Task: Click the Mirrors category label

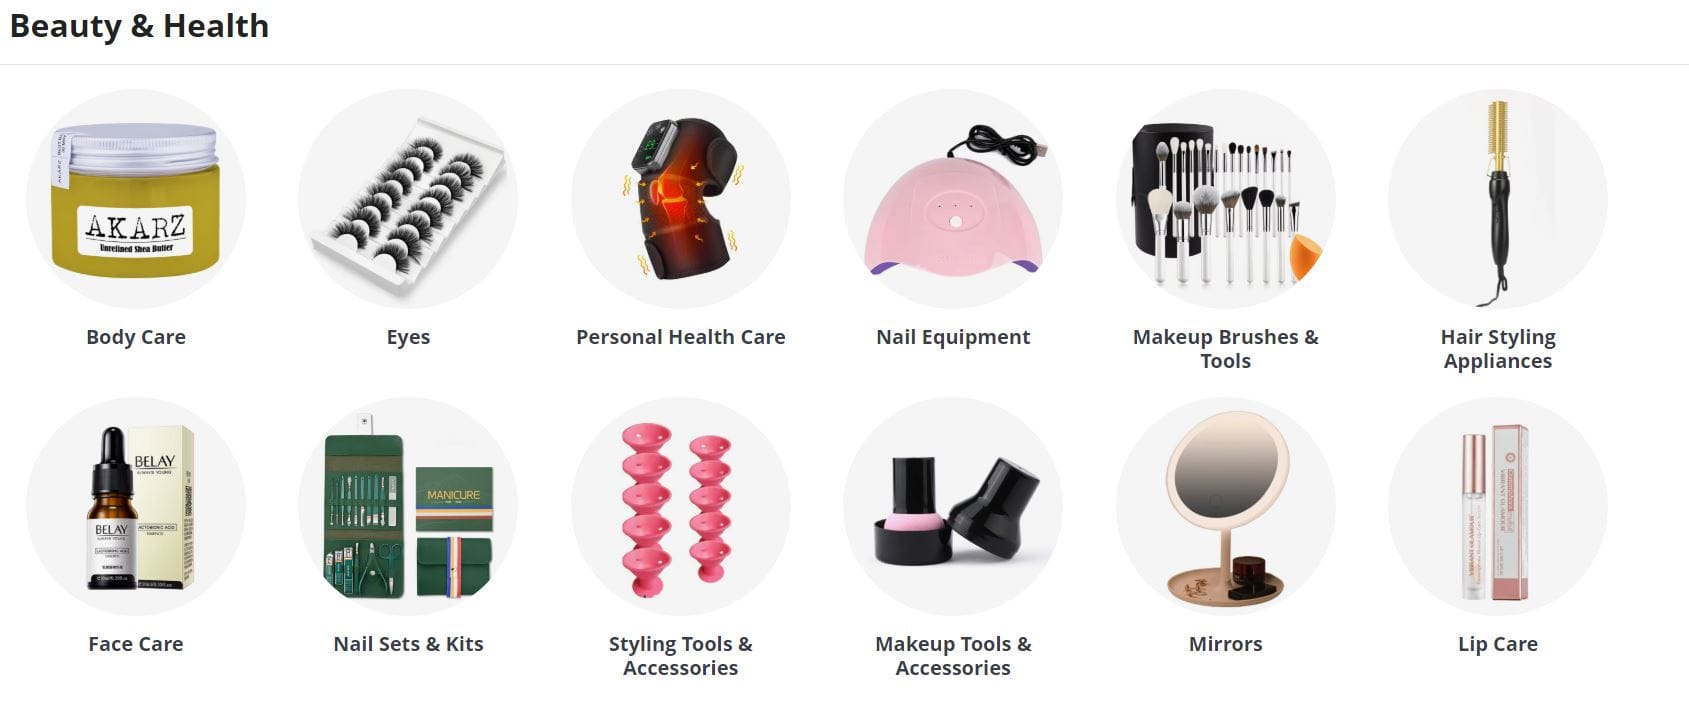Action: coord(1226,644)
